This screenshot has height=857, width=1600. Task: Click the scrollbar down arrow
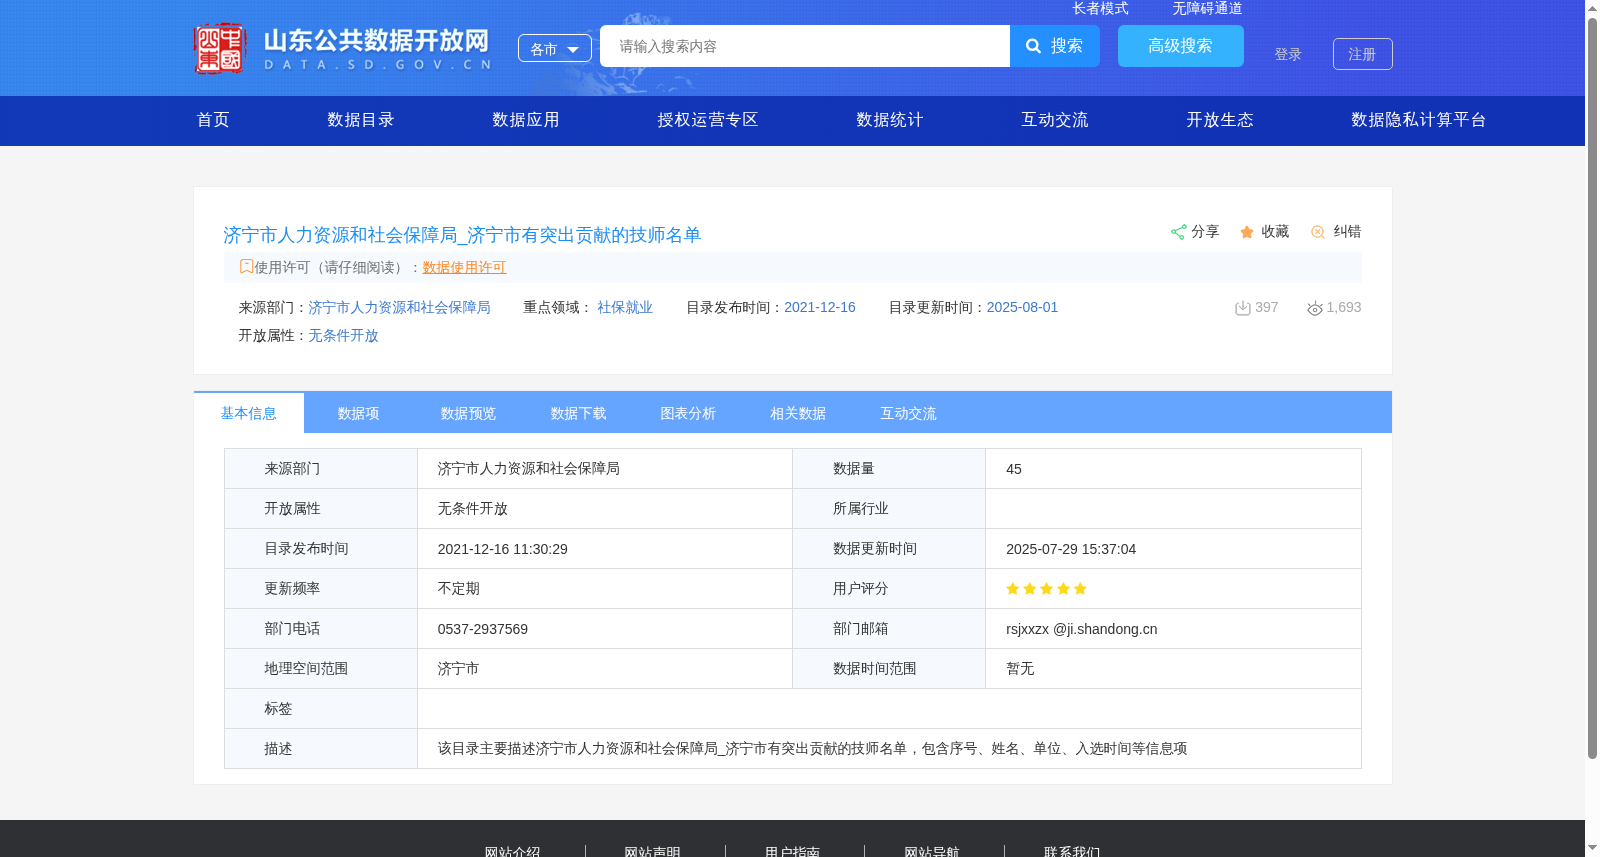[1592, 848]
